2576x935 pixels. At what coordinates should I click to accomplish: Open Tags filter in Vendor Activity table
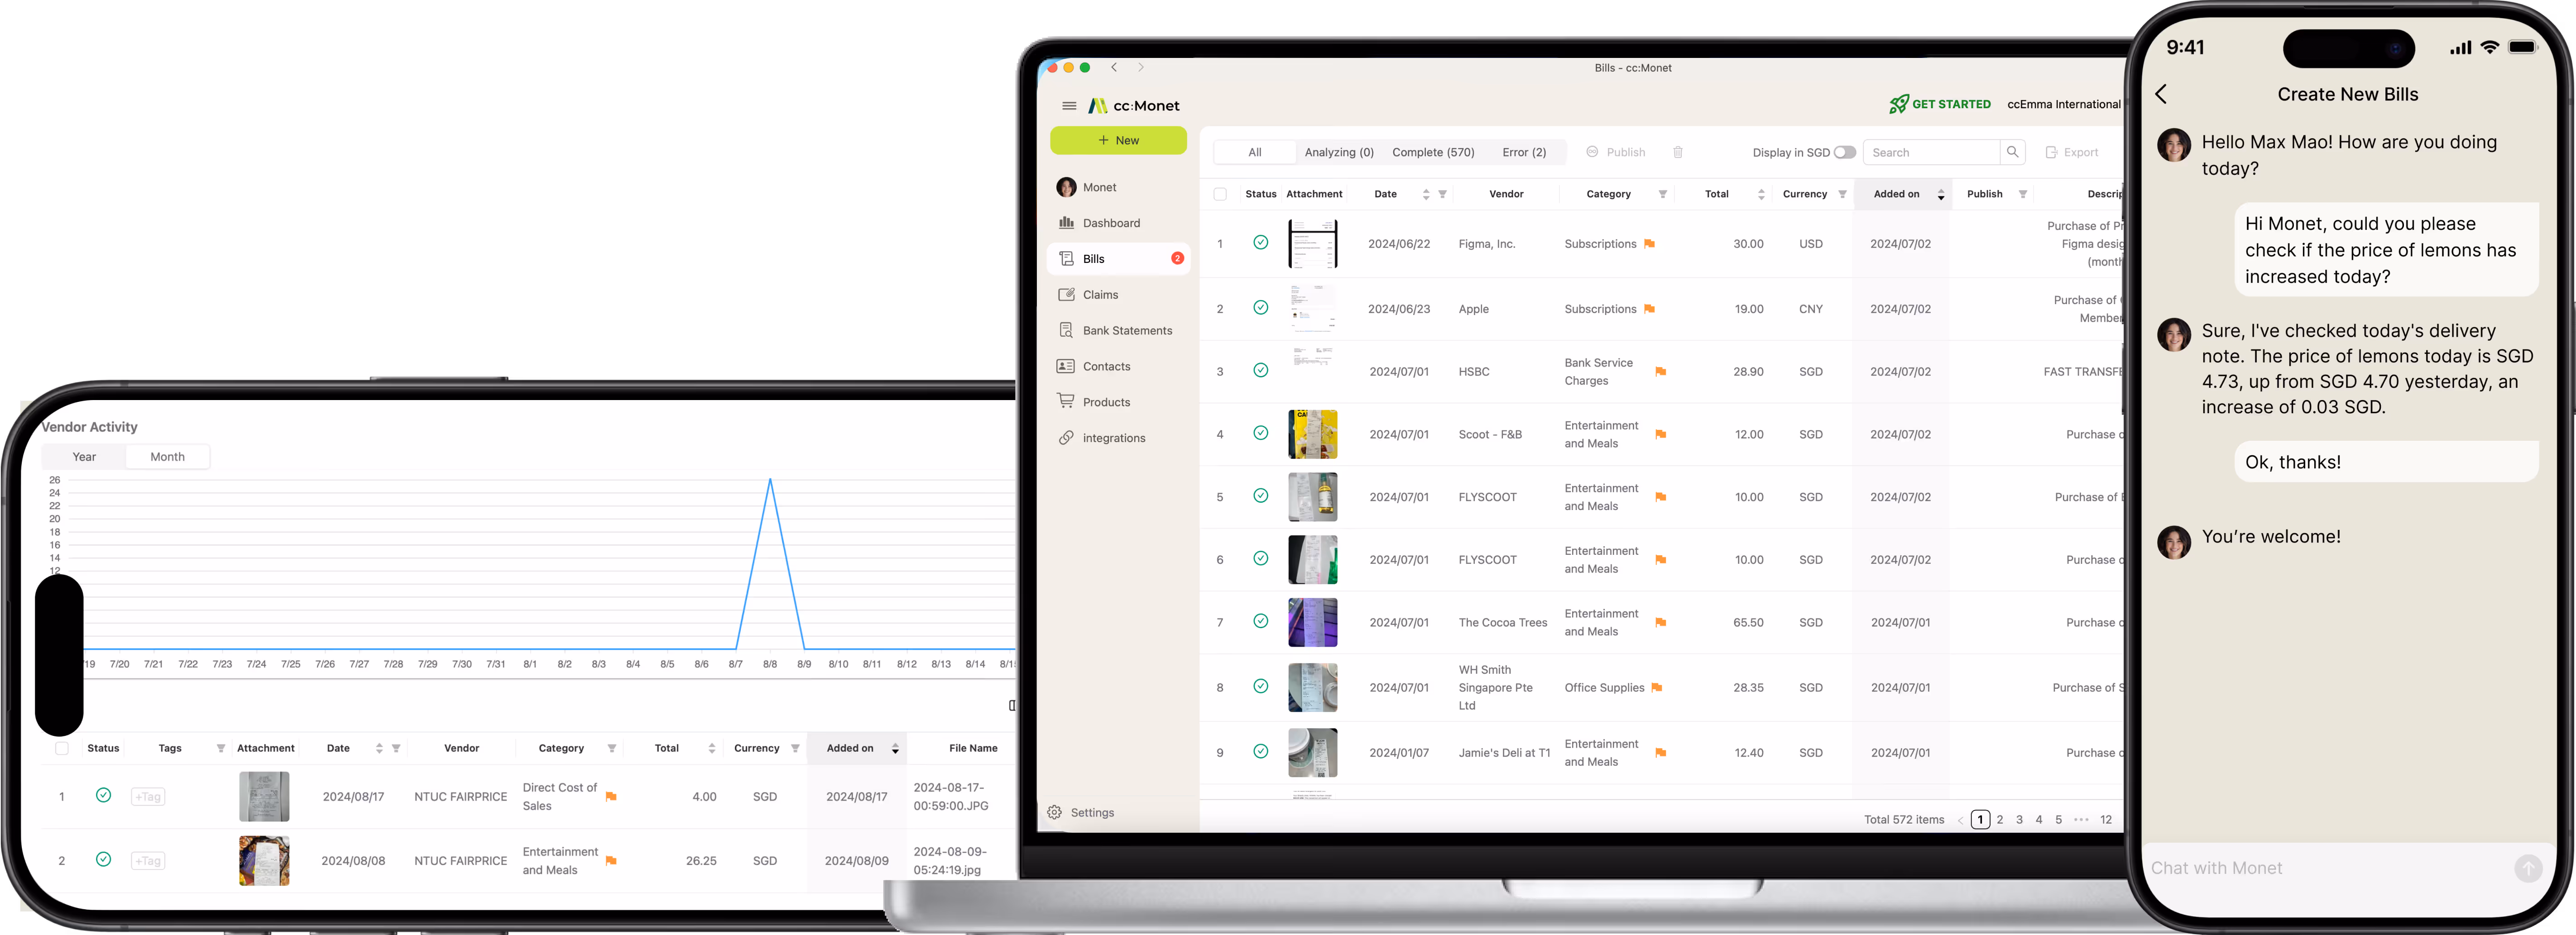tap(220, 748)
